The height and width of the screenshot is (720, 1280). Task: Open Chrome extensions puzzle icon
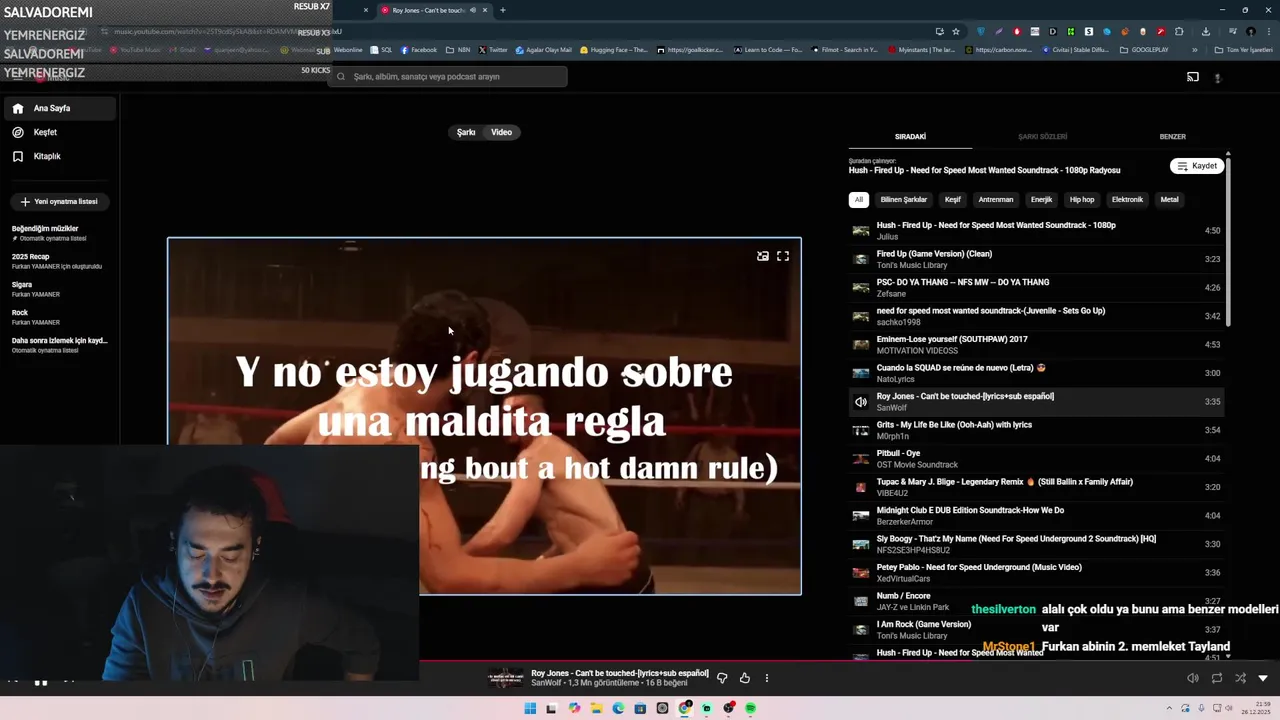1179,31
